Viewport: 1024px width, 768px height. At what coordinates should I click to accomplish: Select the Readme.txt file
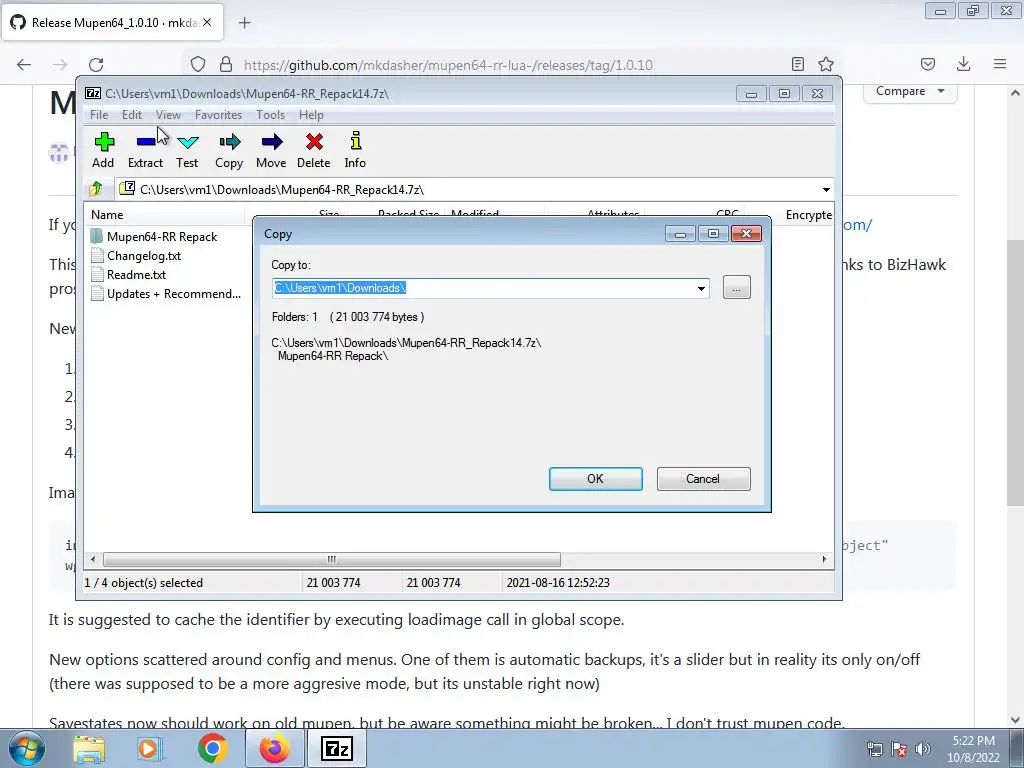[136, 275]
